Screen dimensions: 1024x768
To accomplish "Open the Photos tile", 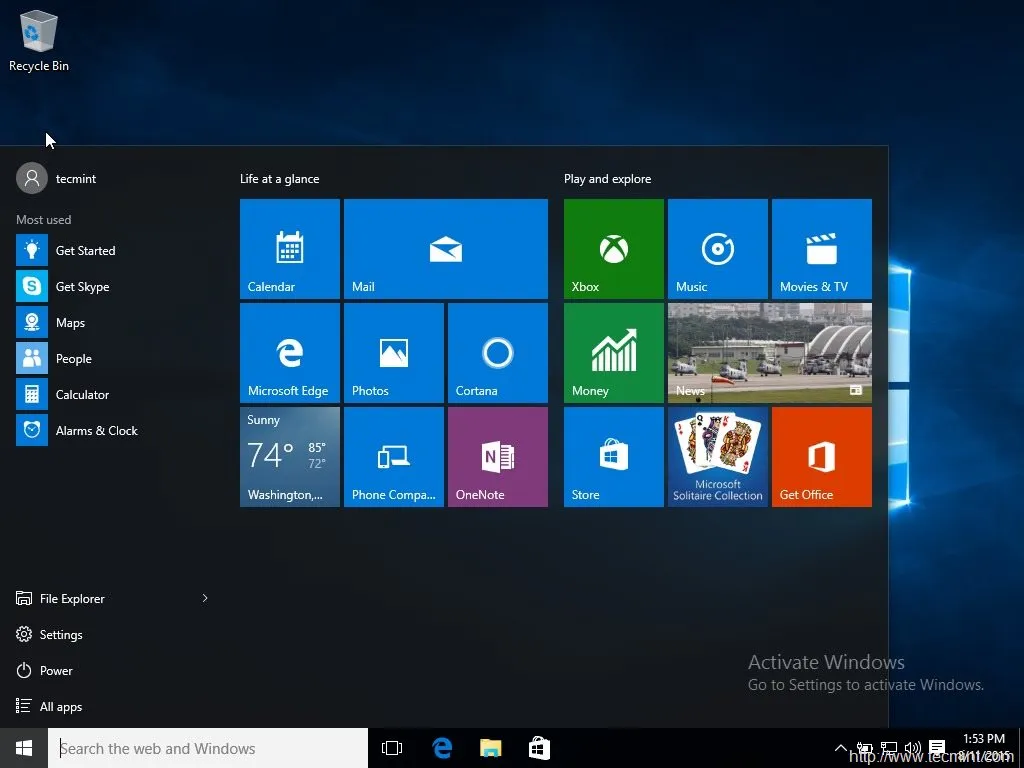I will [x=393, y=352].
